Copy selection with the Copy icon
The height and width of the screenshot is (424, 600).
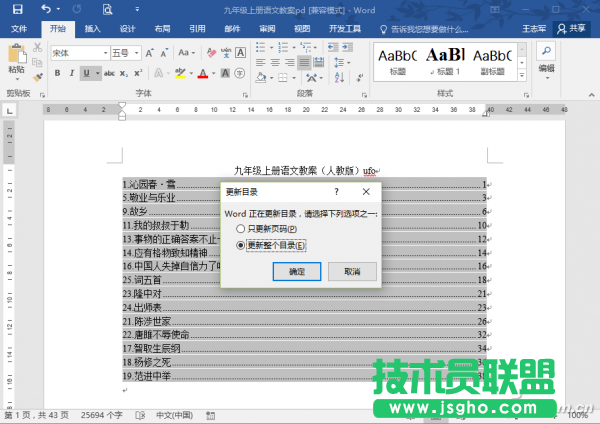37,62
